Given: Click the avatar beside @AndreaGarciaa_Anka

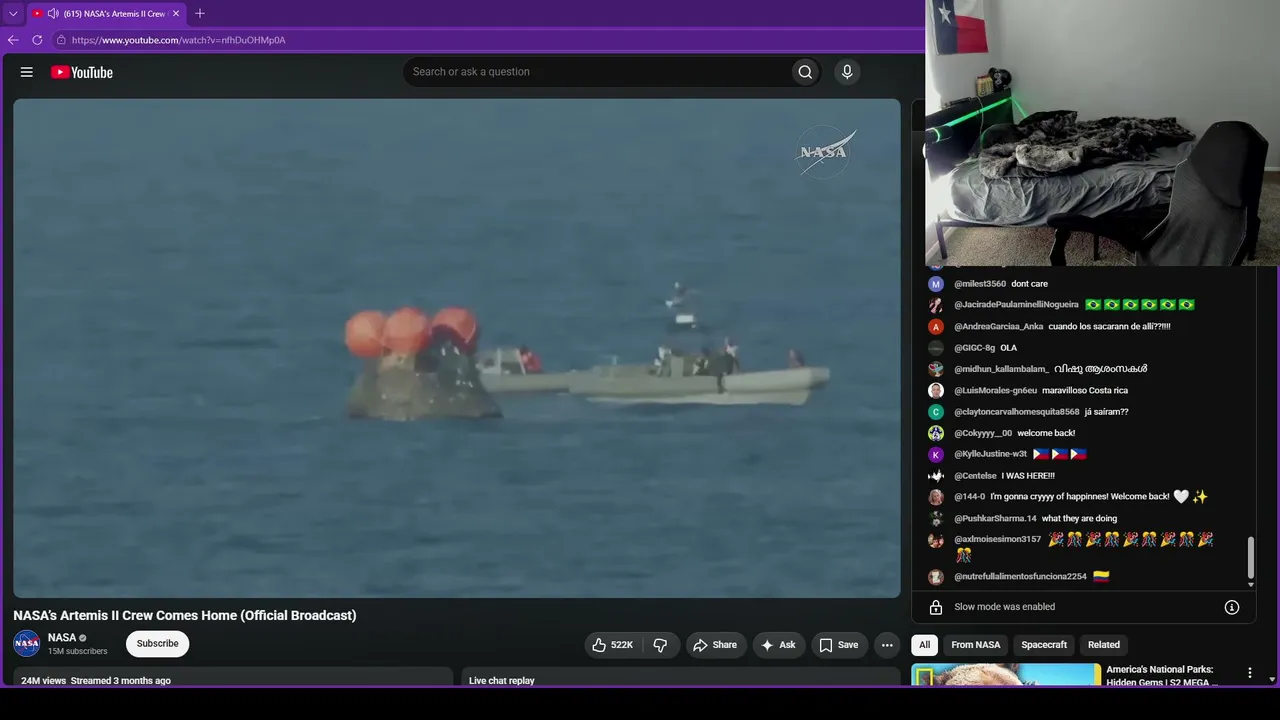Looking at the screenshot, I should 936,327.
